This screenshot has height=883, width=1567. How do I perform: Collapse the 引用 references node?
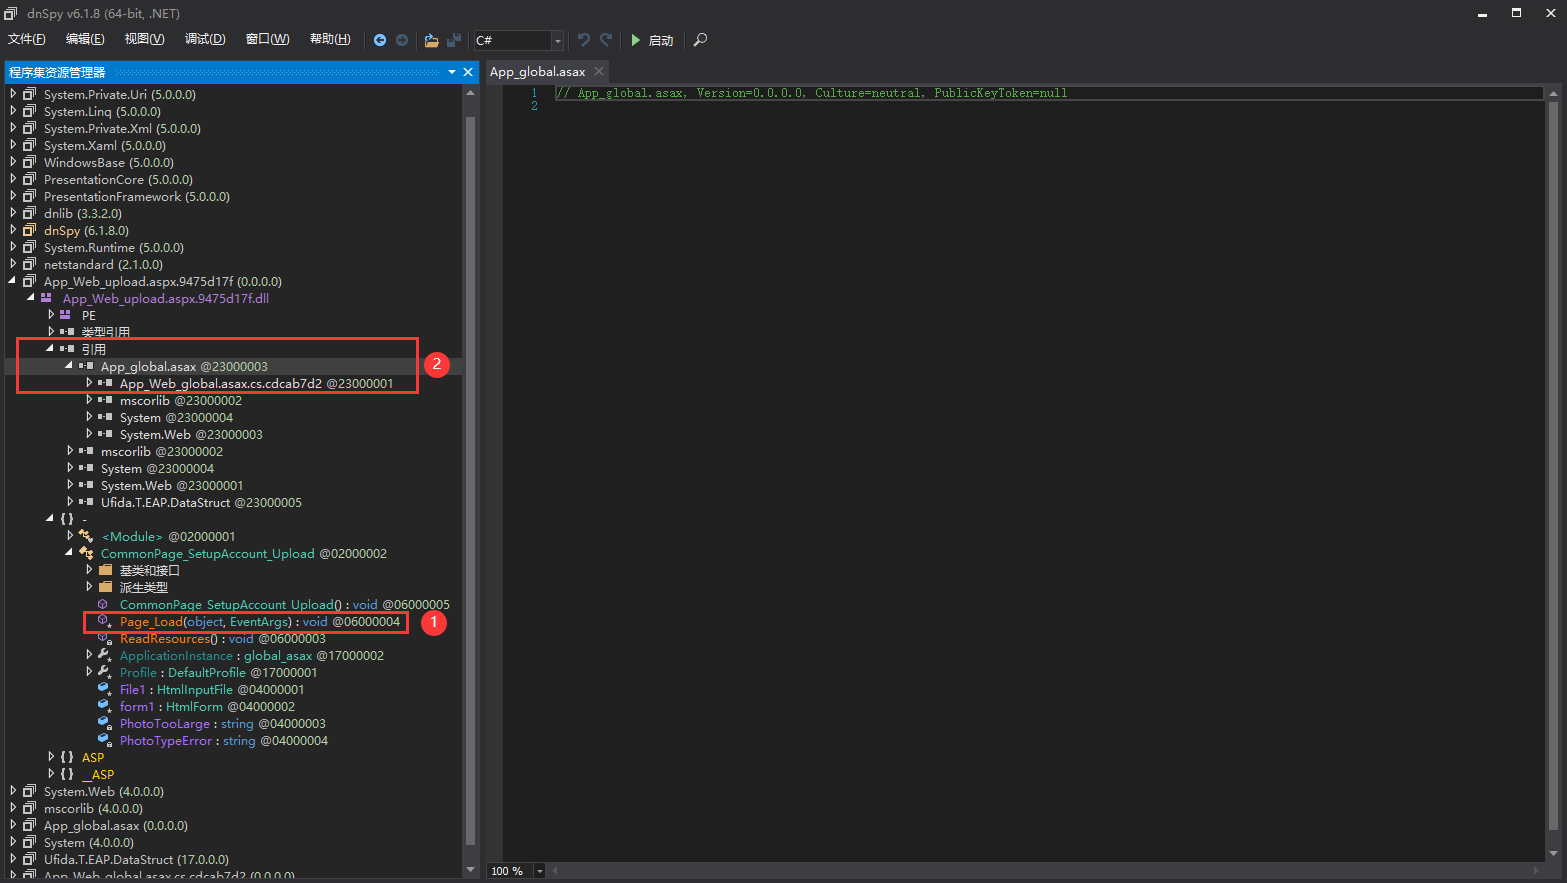tap(50, 349)
